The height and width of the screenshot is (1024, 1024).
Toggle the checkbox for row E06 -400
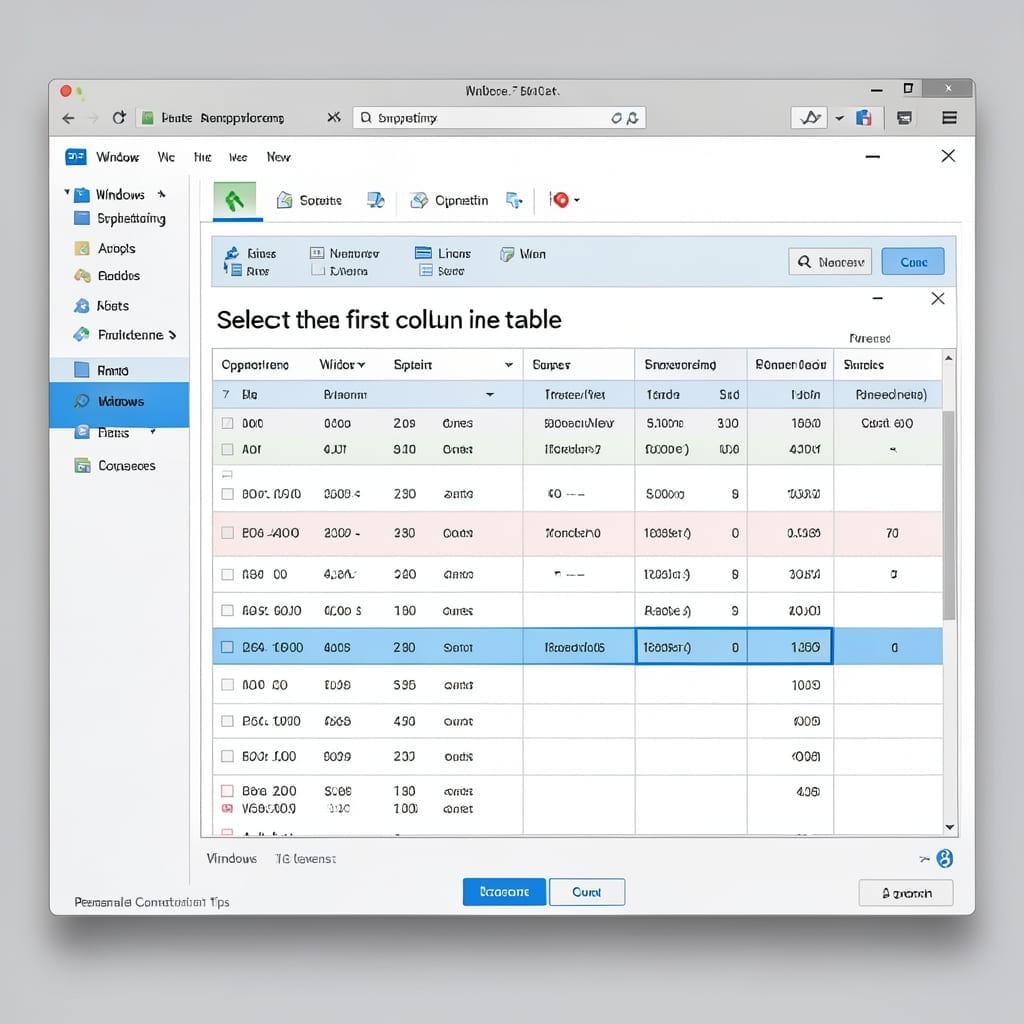[x=227, y=533]
